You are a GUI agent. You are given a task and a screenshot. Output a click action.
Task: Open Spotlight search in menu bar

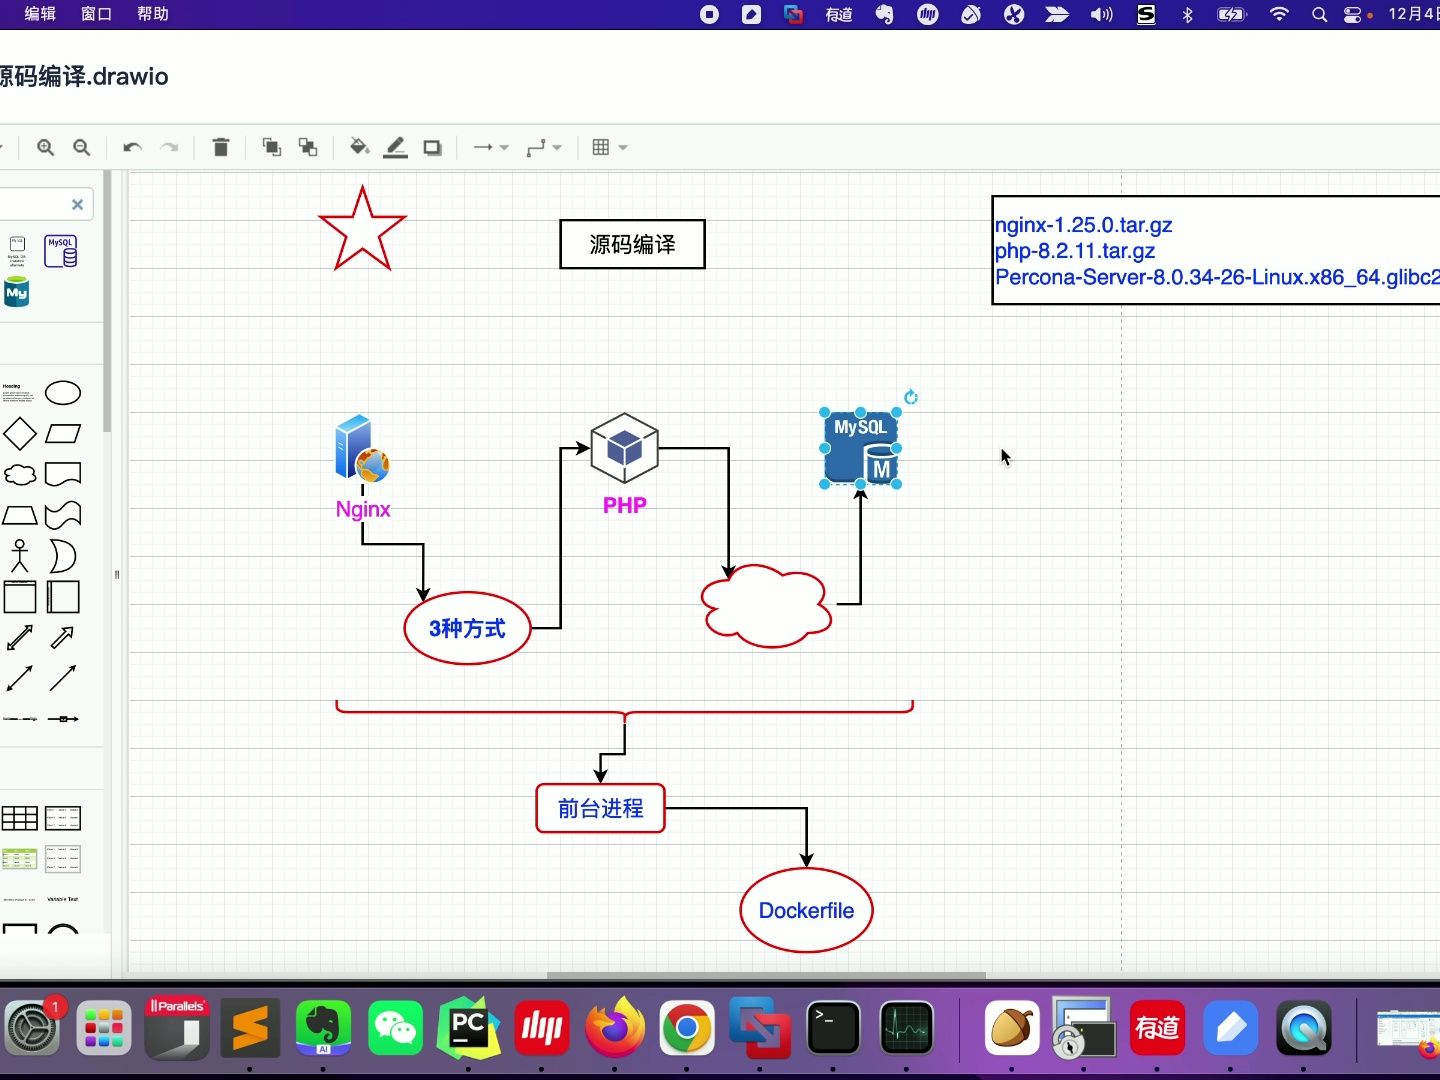click(1319, 14)
